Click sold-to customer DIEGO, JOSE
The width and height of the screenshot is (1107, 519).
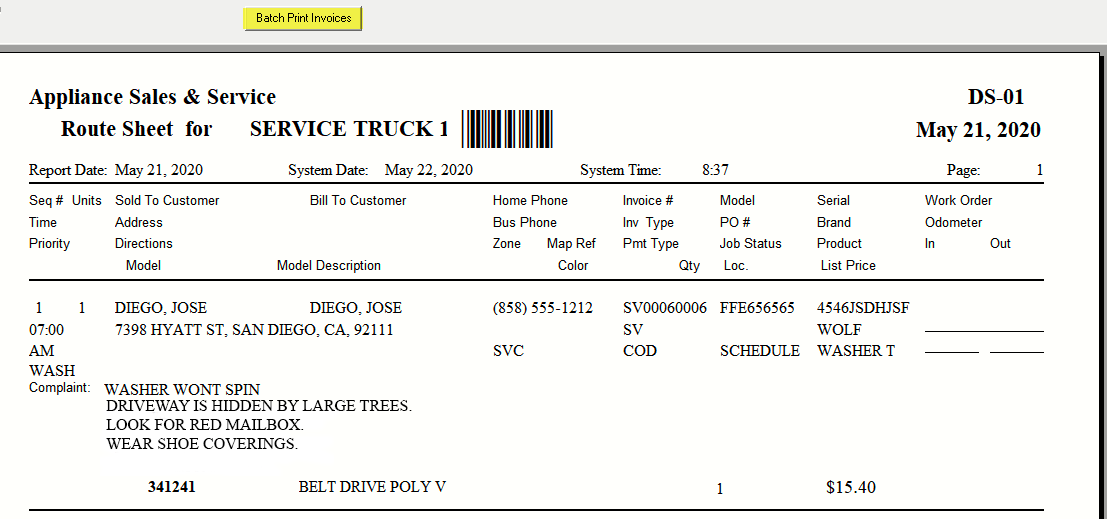click(x=160, y=308)
